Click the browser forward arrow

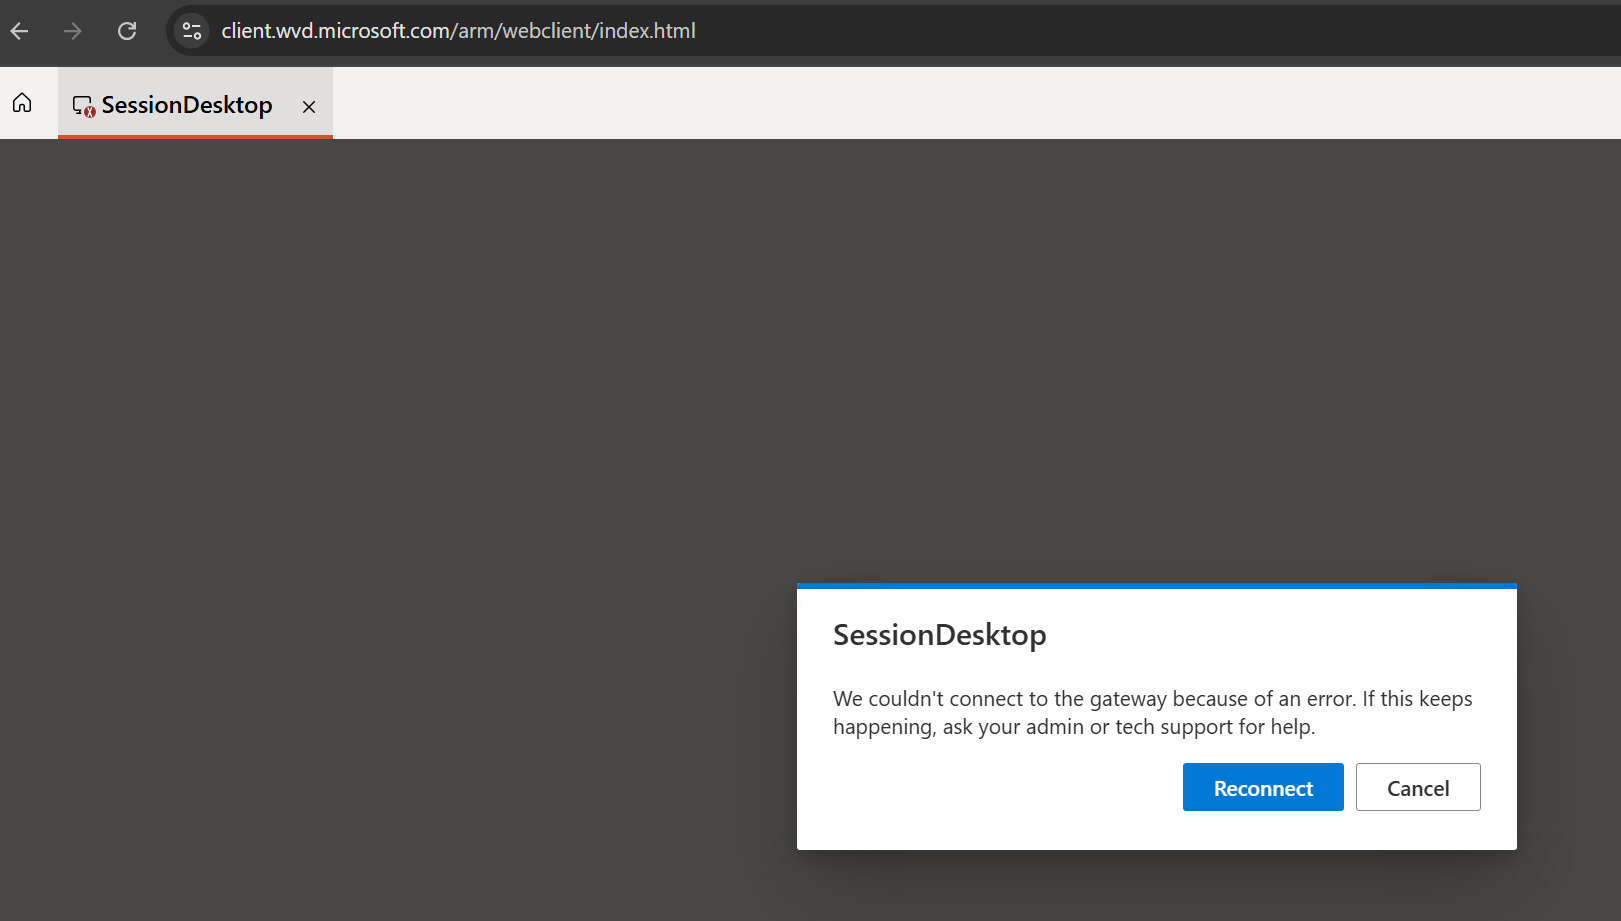73,31
